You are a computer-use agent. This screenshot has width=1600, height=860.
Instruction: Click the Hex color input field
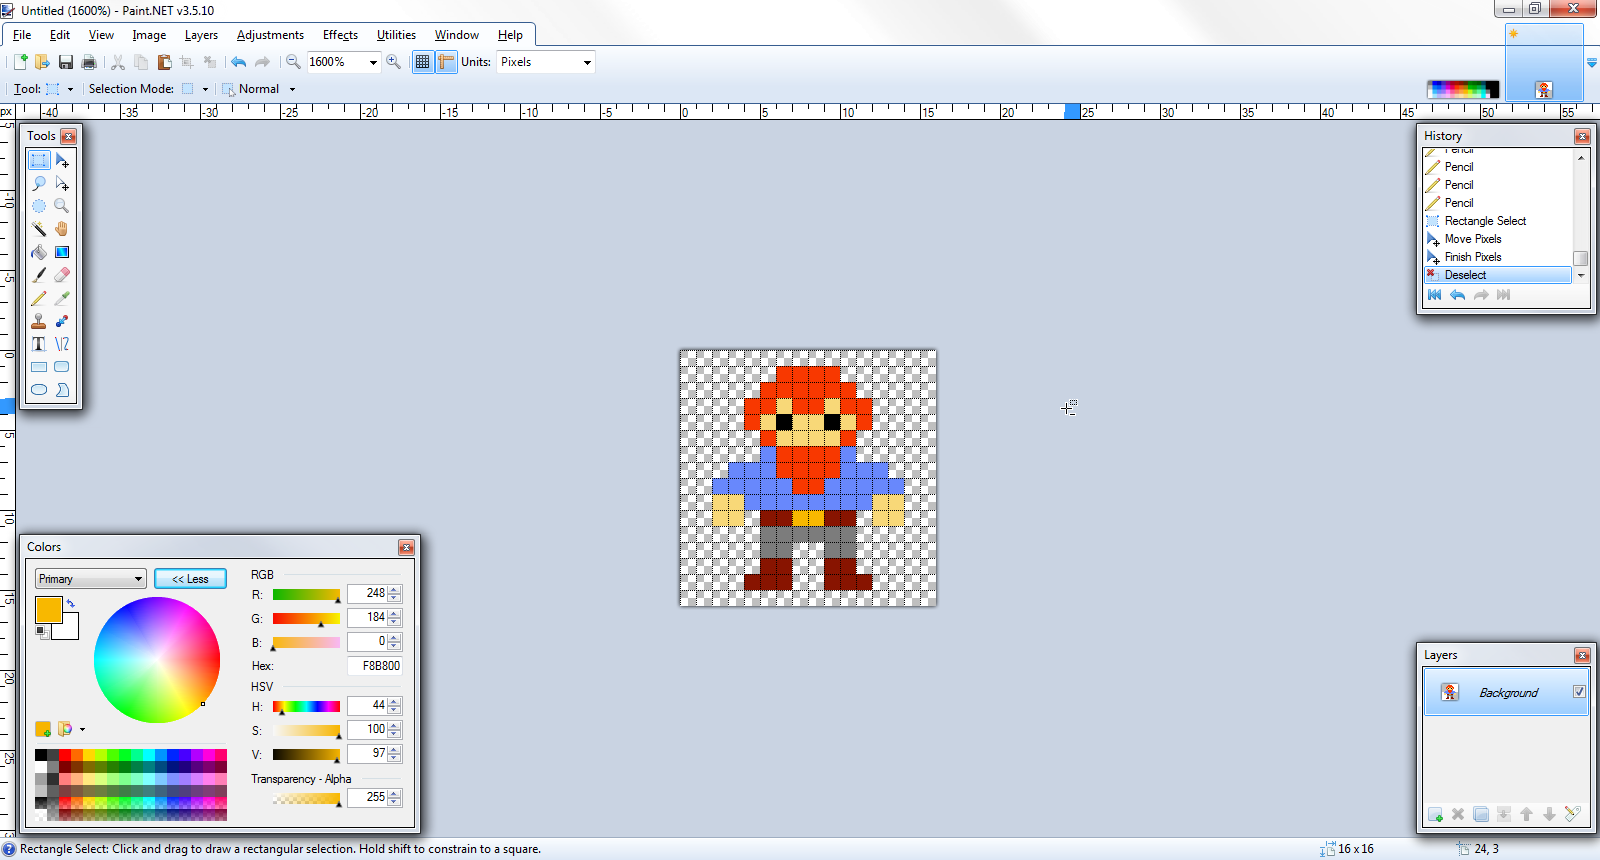click(x=375, y=666)
